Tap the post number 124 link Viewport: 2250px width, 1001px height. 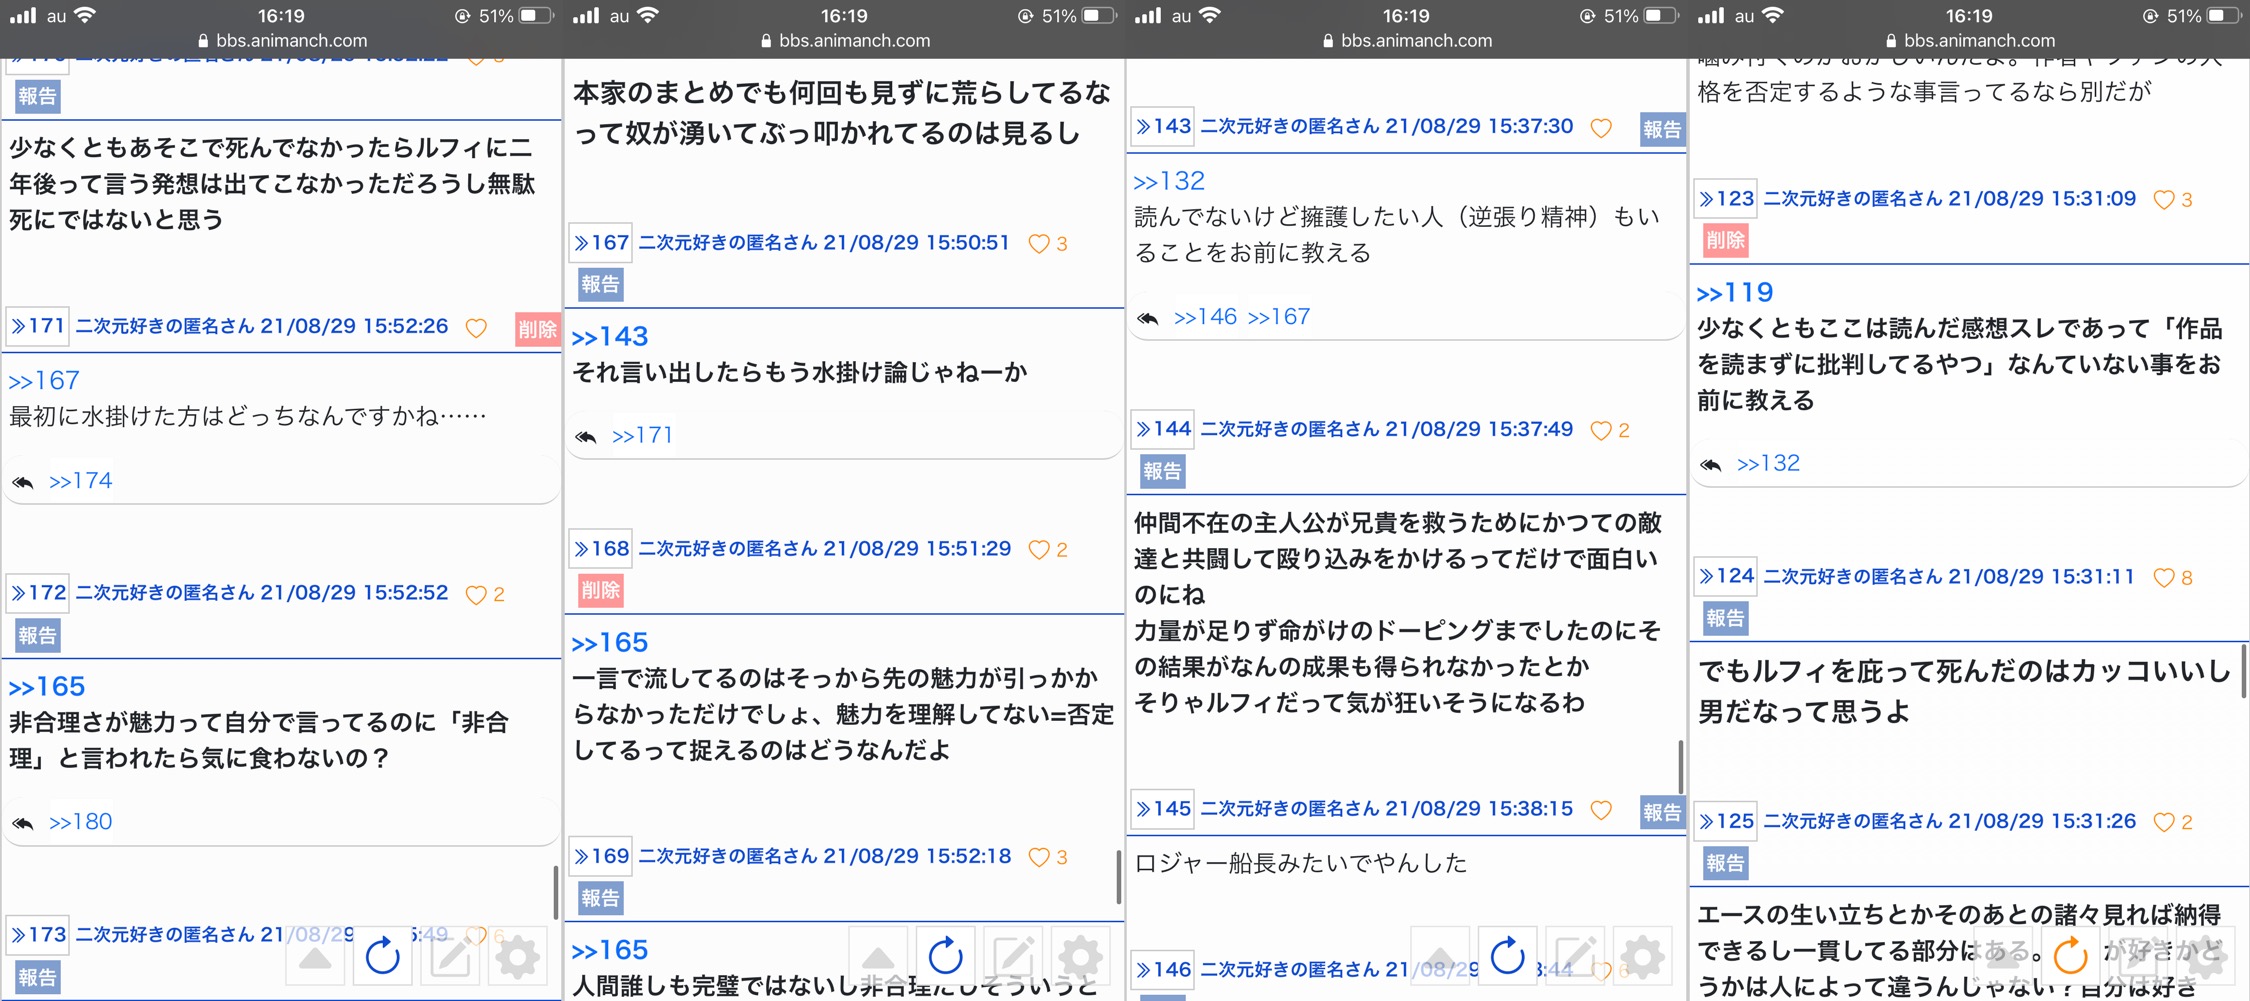tap(1726, 576)
